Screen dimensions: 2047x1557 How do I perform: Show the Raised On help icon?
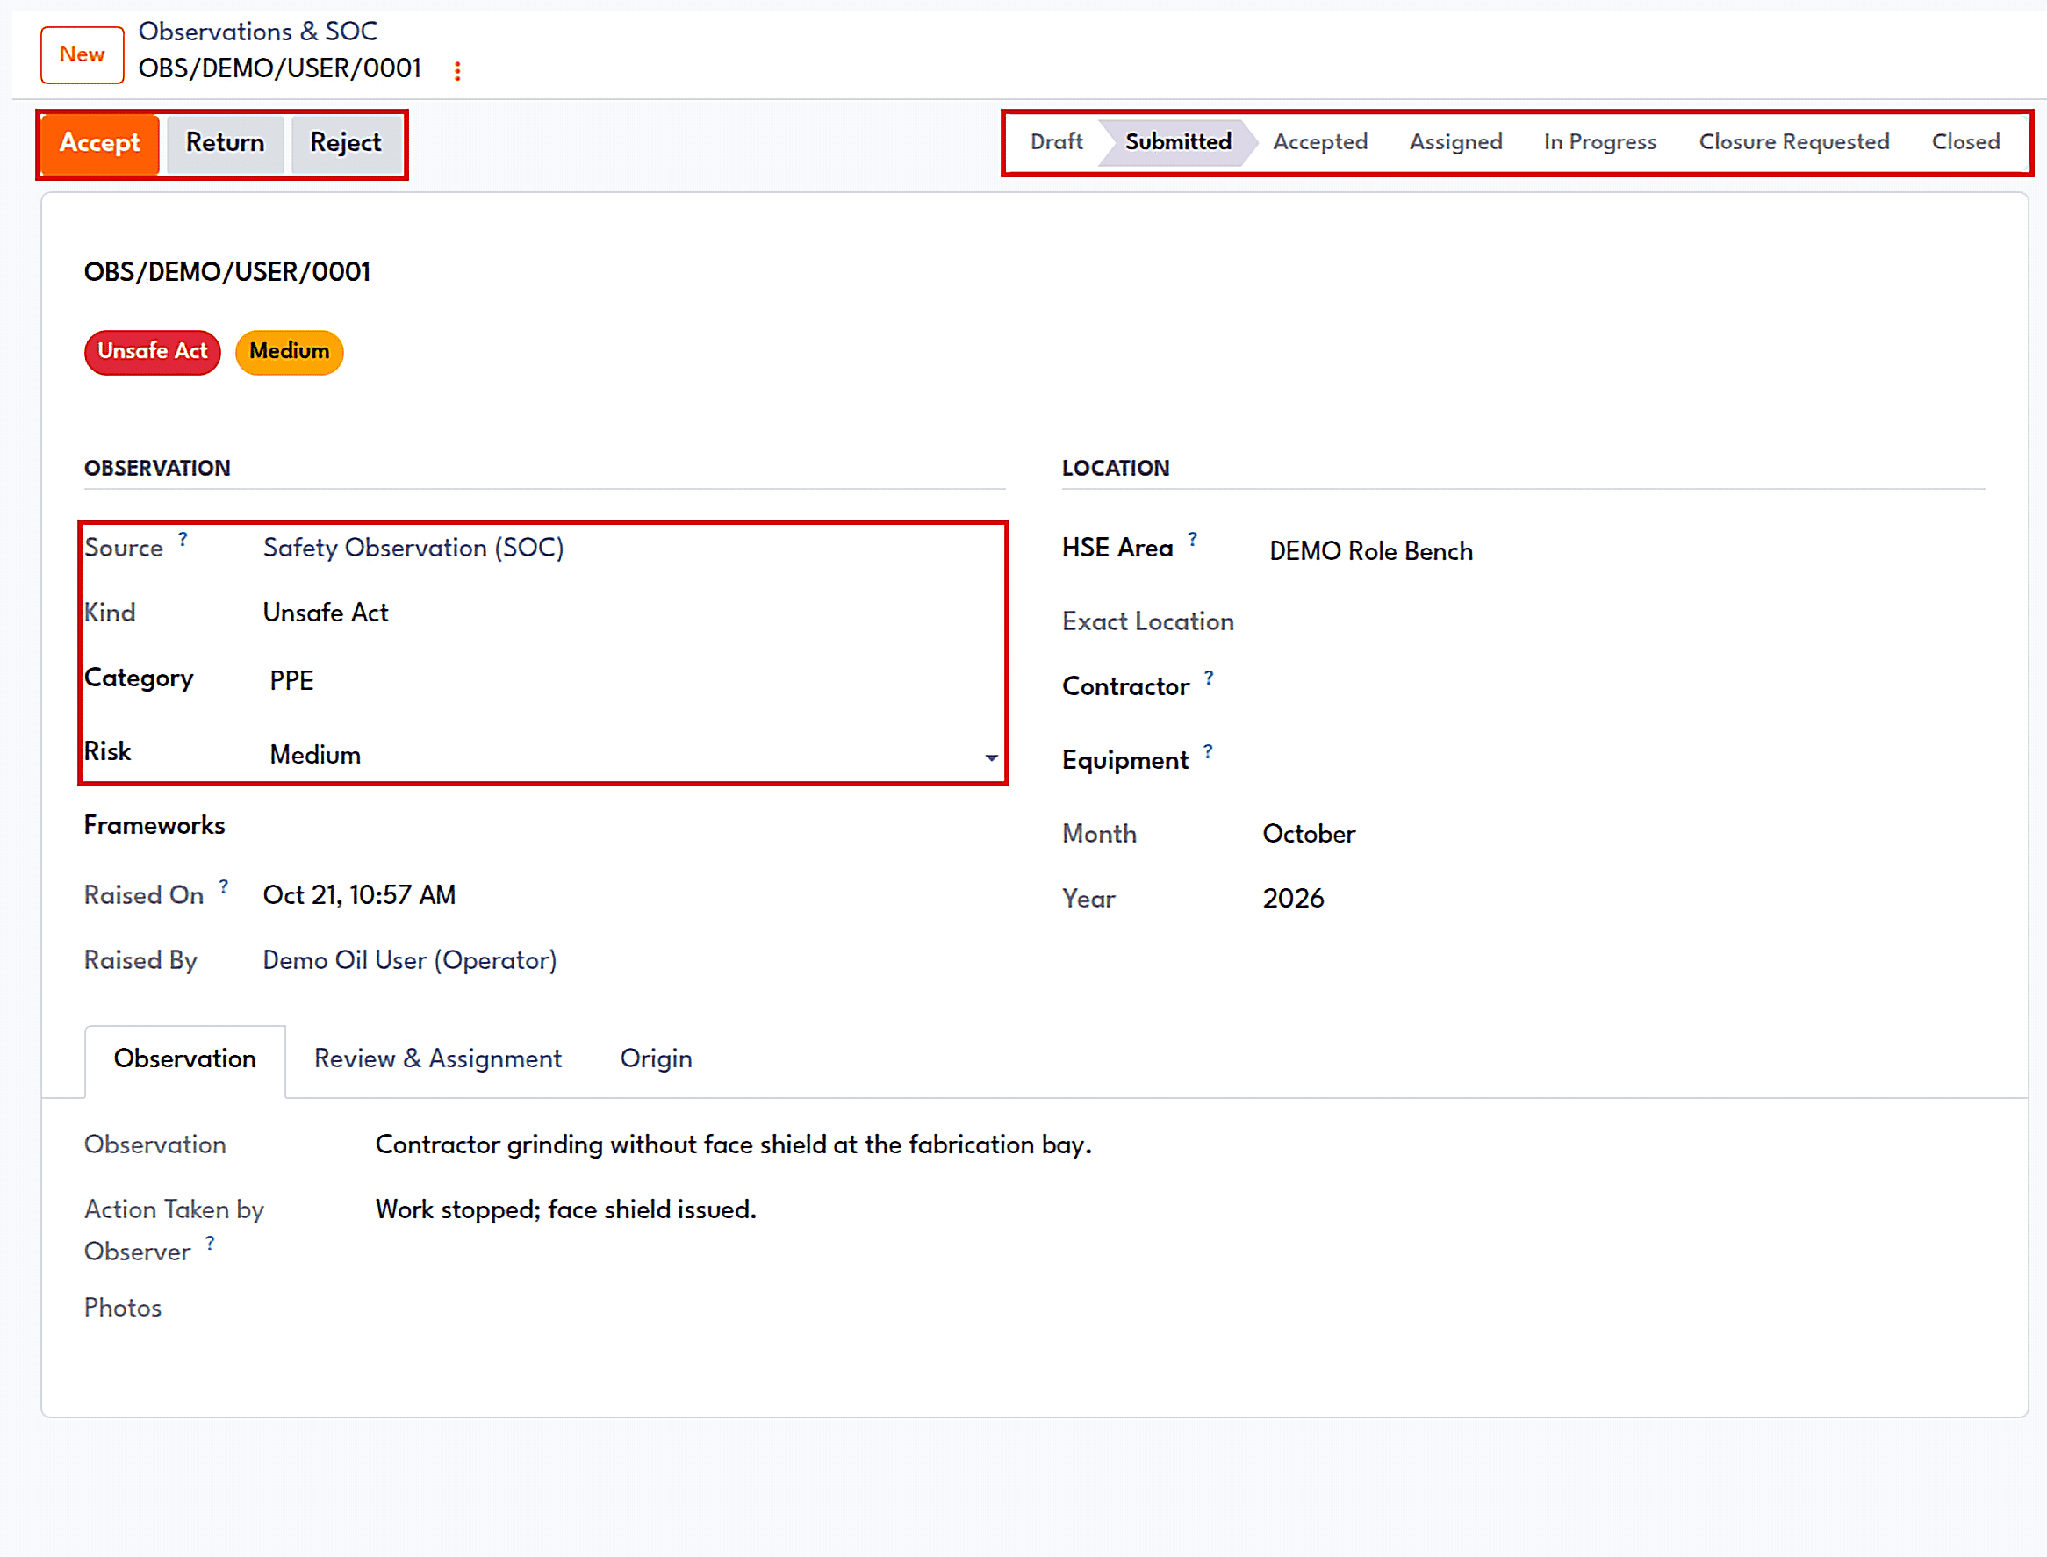(x=224, y=886)
